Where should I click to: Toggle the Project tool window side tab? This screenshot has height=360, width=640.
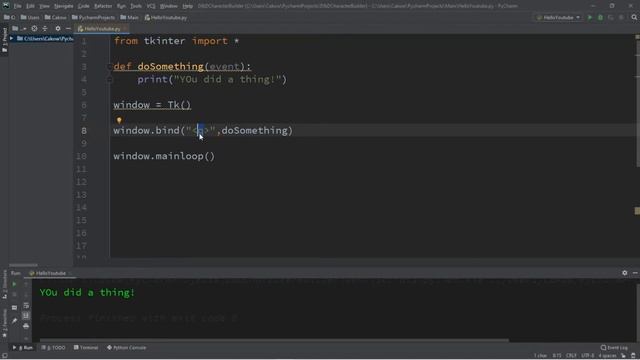4,40
